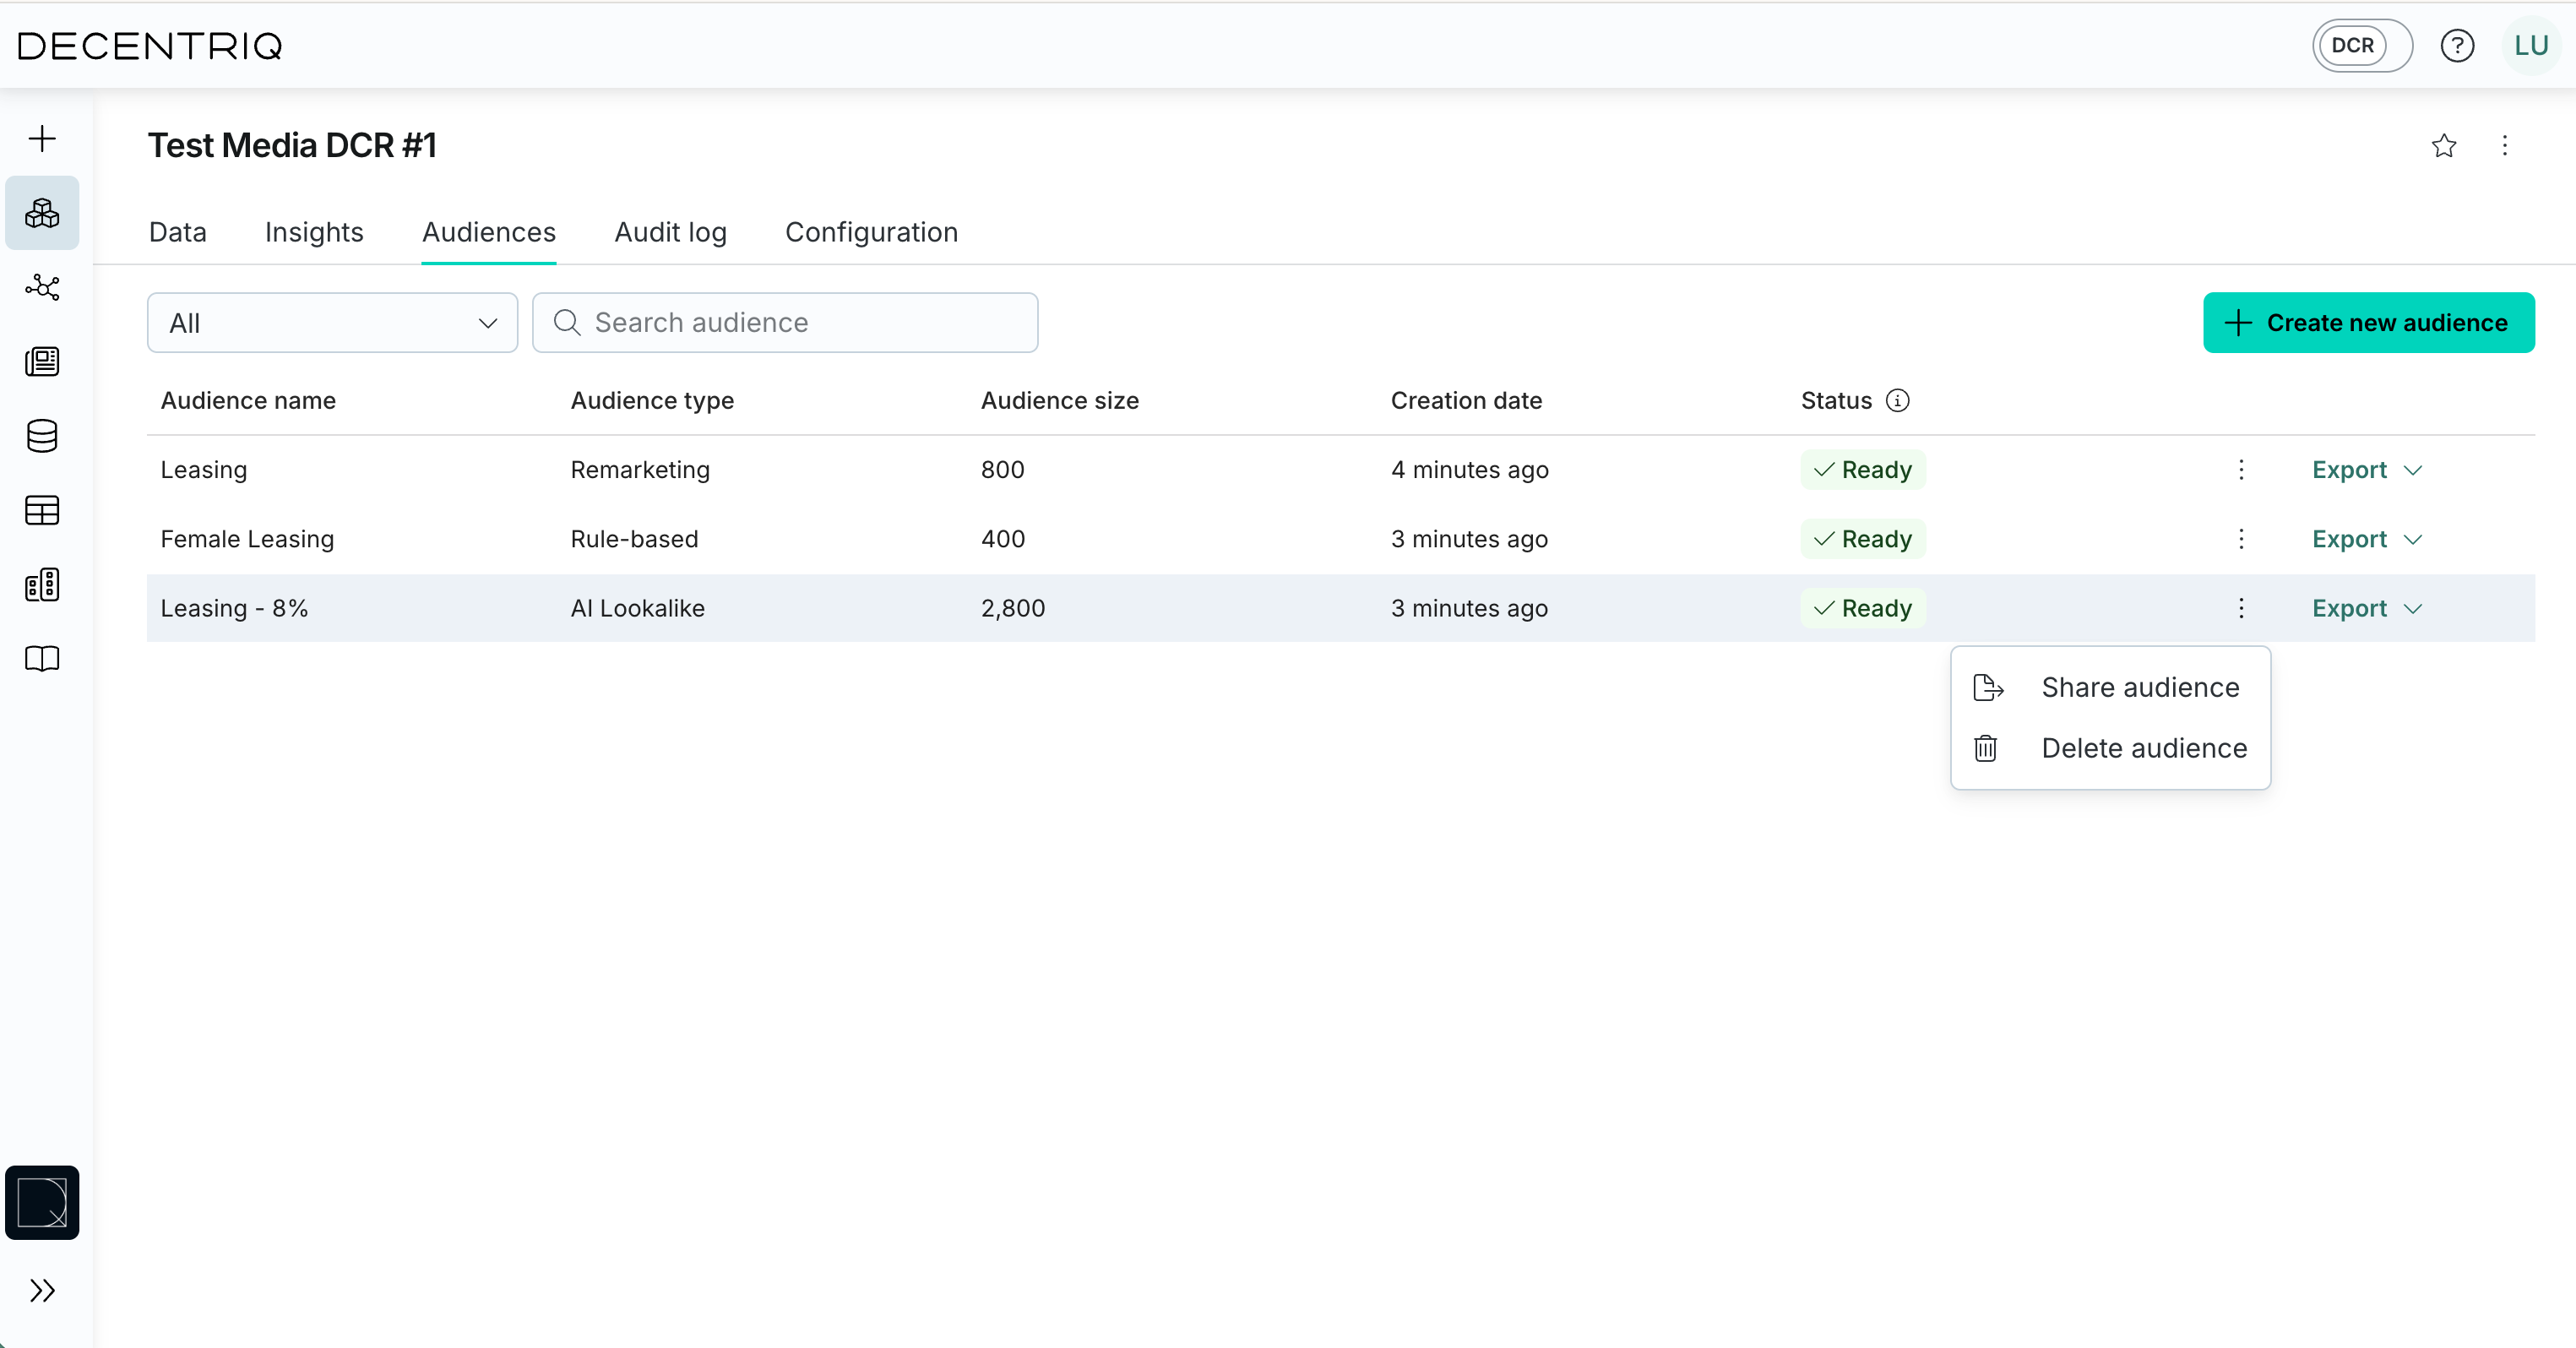Open the book documentation sidebar icon

click(x=42, y=659)
